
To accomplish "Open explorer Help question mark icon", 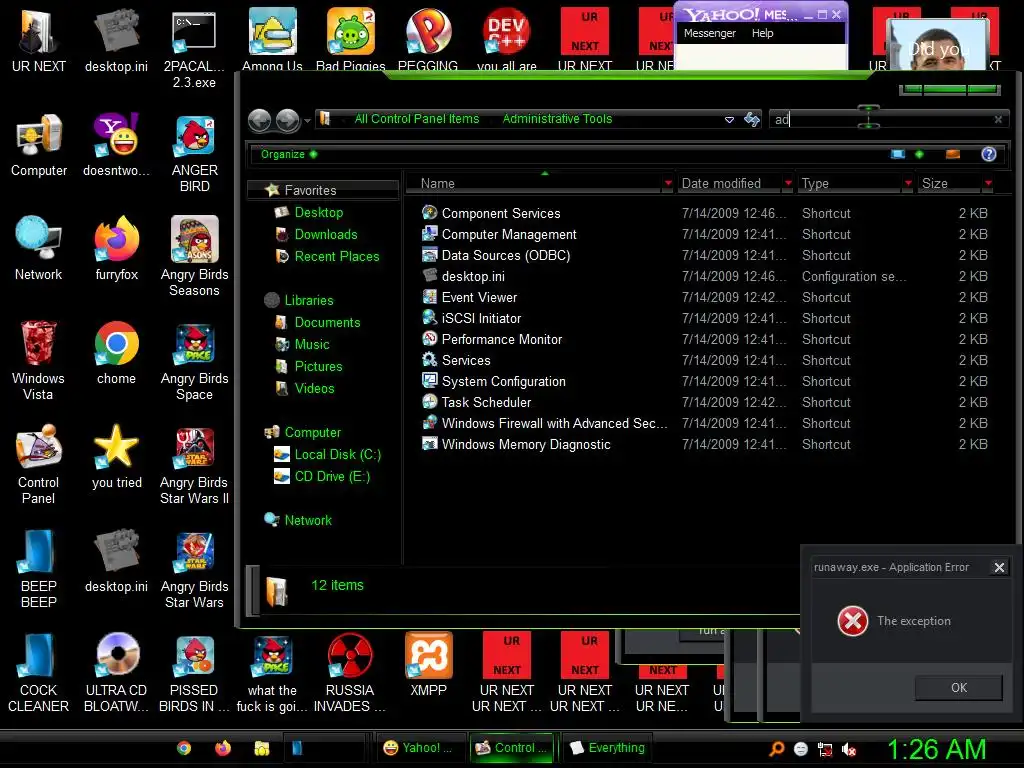I will [988, 154].
